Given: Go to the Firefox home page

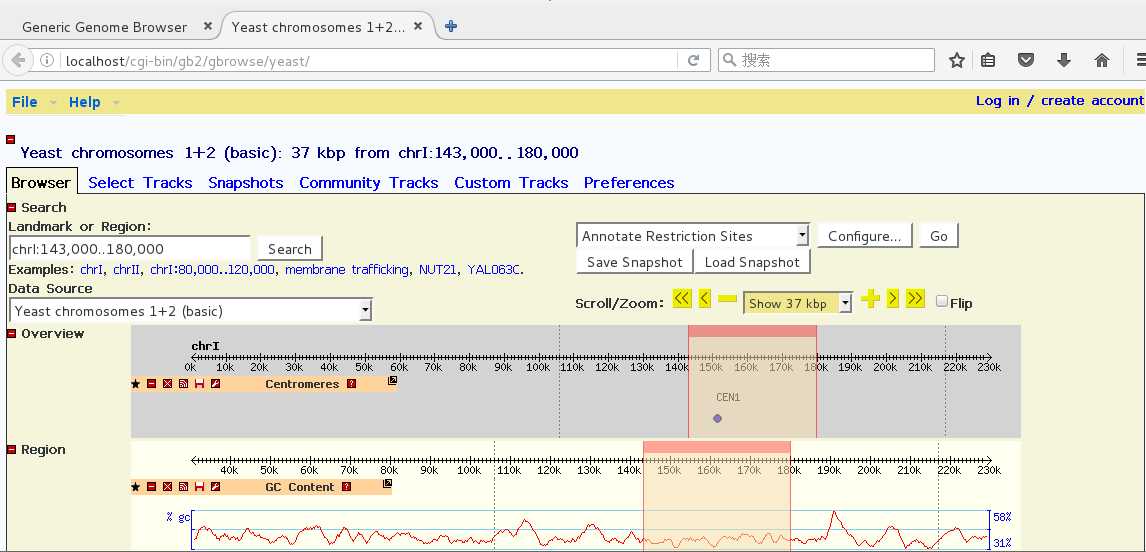Looking at the screenshot, I should point(1102,61).
